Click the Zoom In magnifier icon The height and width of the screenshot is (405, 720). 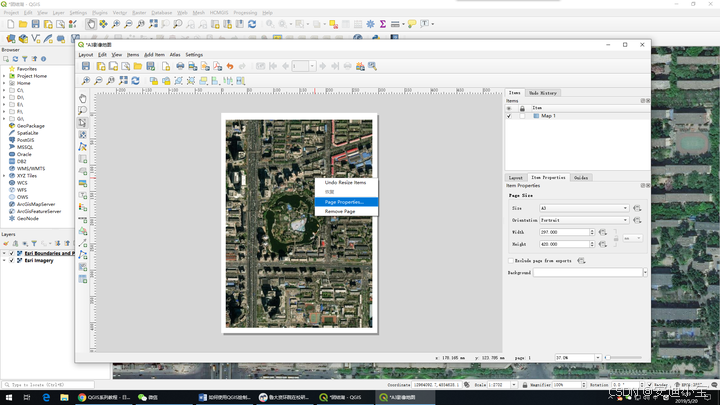pyautogui.click(x=86, y=80)
